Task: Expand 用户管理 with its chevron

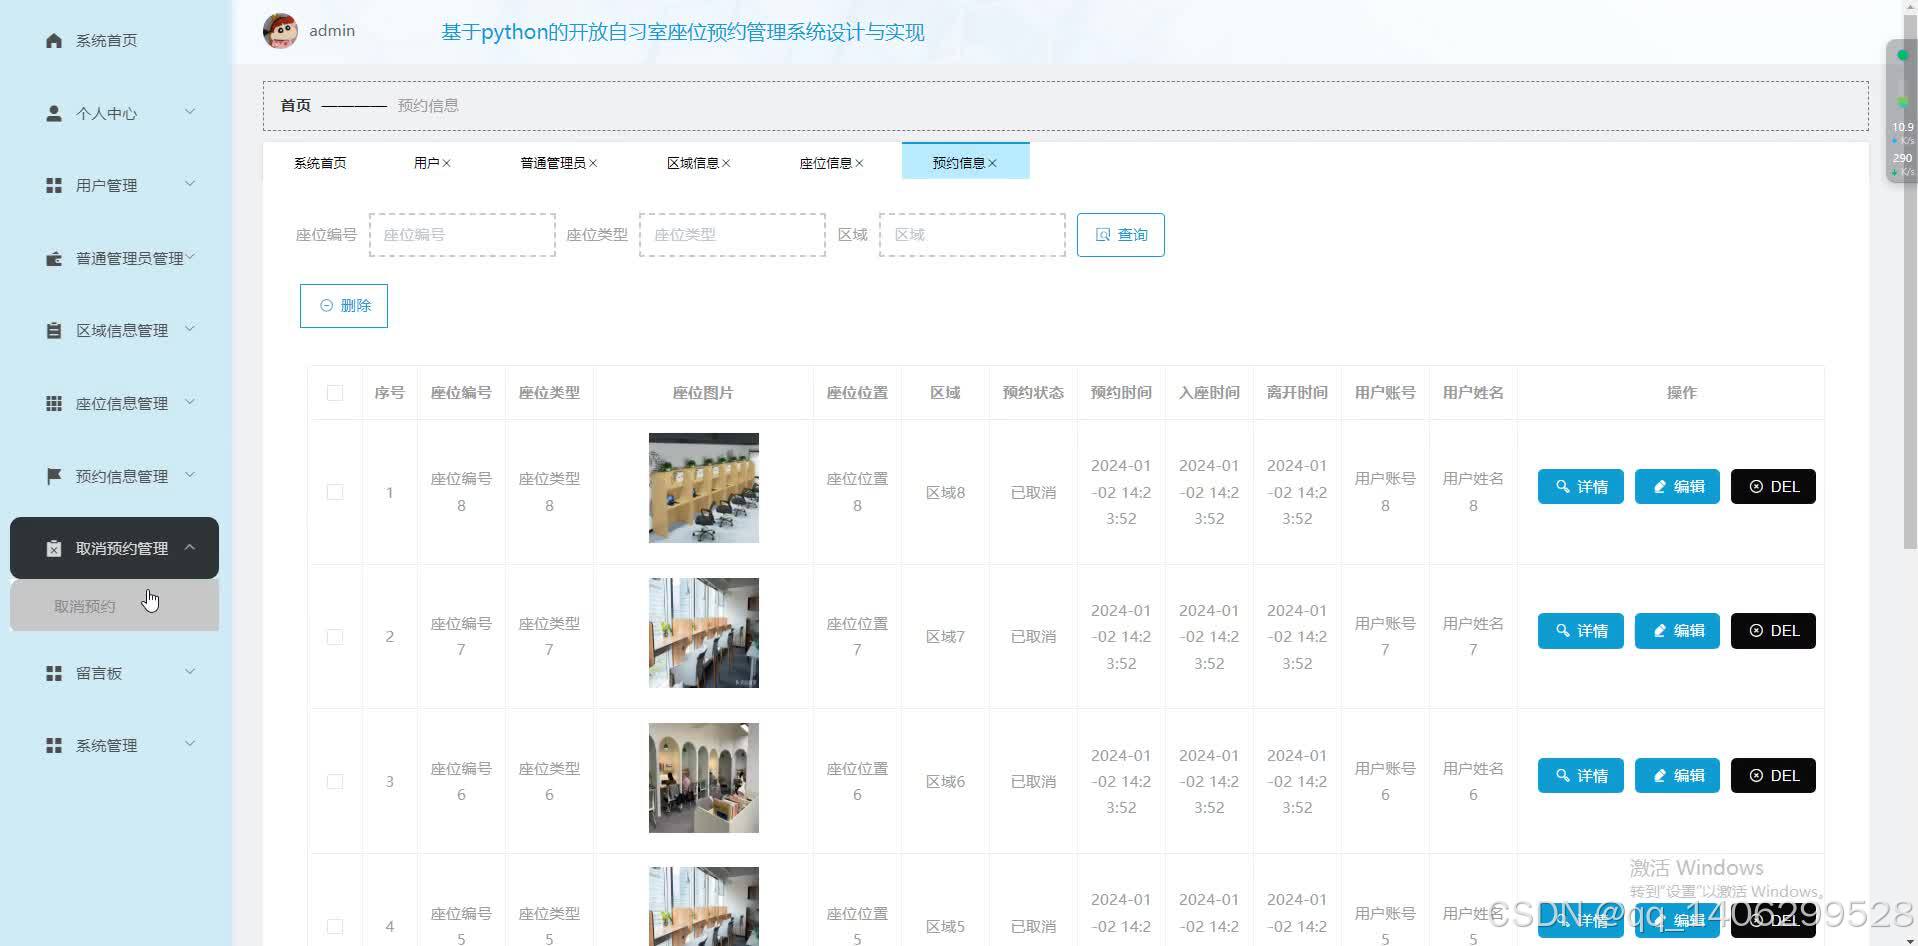Action: click(x=190, y=184)
